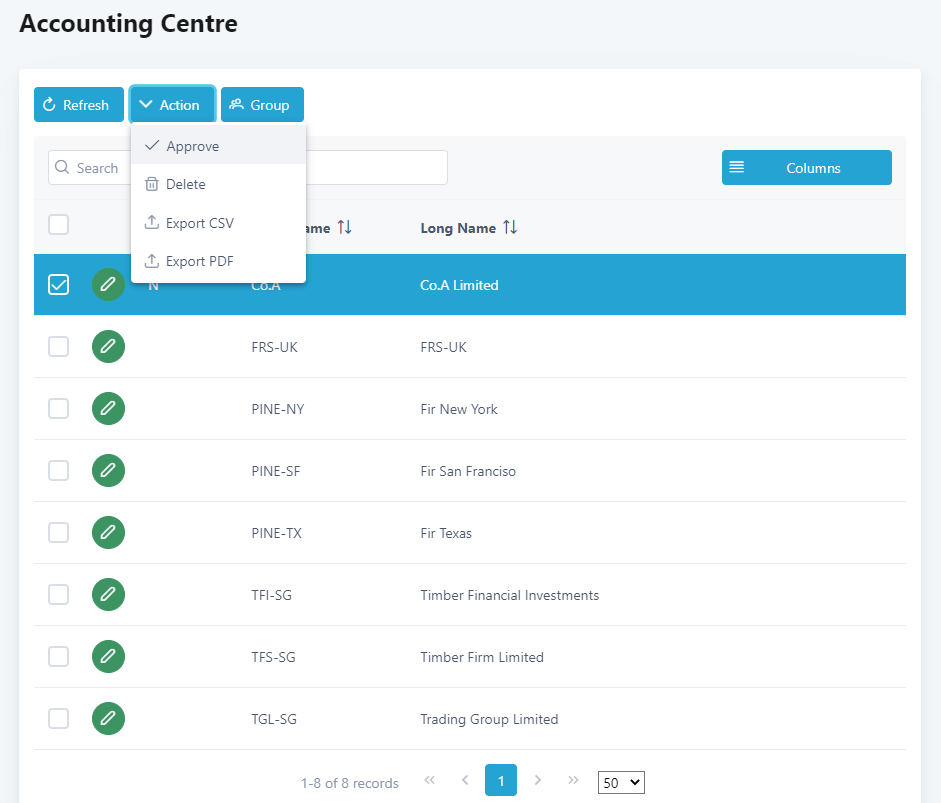Open the page size dropdown showing 50

(x=621, y=782)
